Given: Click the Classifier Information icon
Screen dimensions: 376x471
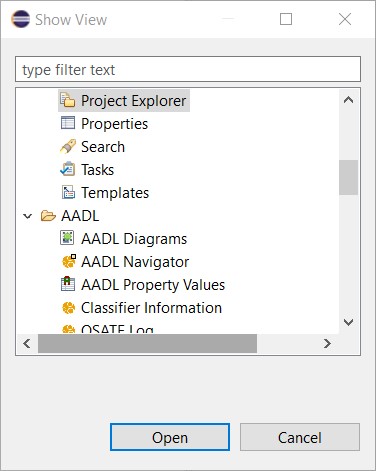Looking at the screenshot, I should [69, 308].
